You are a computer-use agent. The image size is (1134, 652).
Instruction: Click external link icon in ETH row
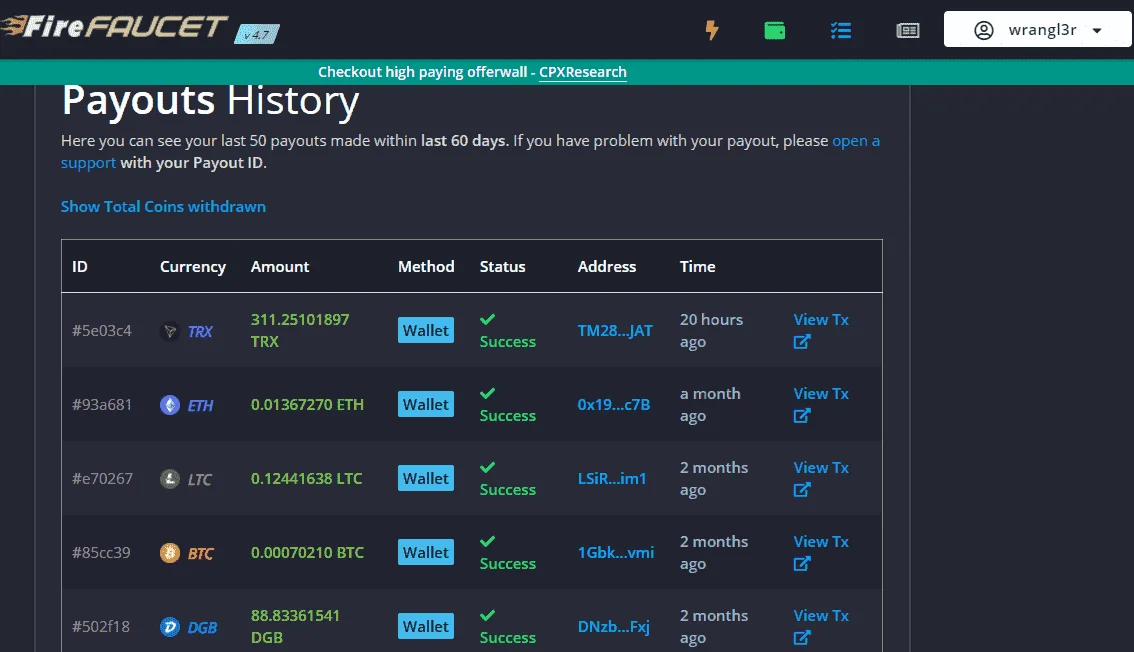802,416
